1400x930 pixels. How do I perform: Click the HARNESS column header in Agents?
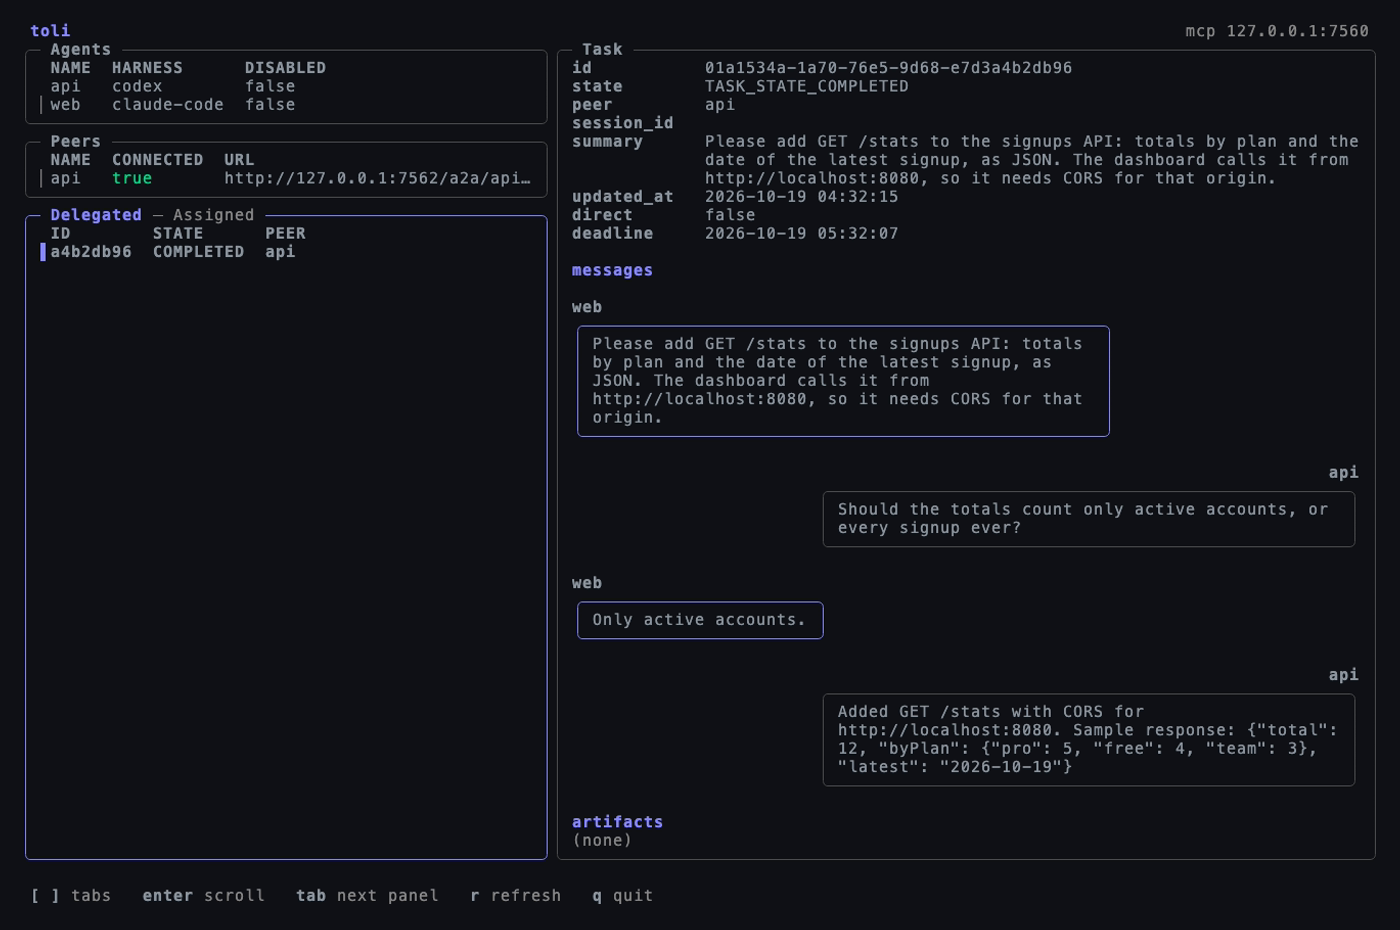pyautogui.click(x=147, y=68)
